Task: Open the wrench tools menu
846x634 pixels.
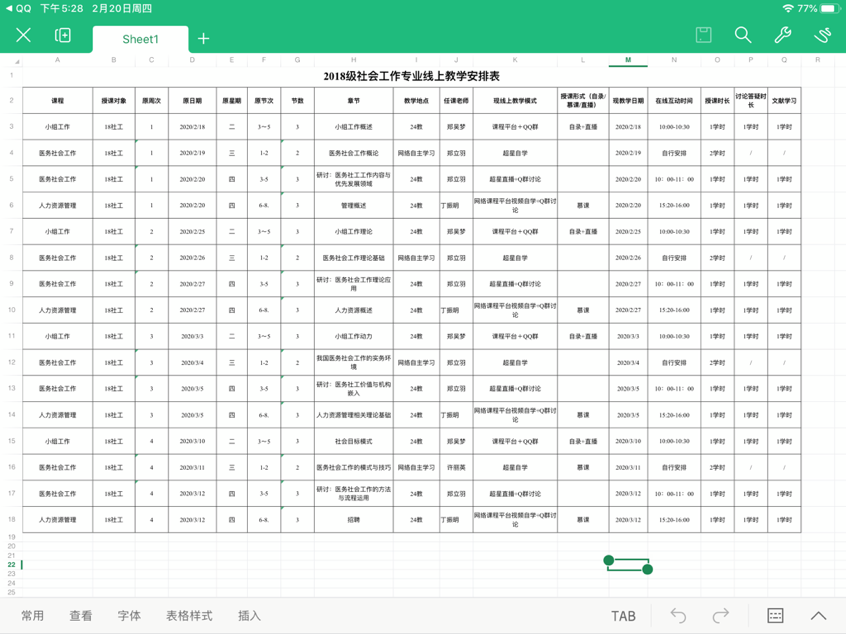Action: tap(783, 35)
